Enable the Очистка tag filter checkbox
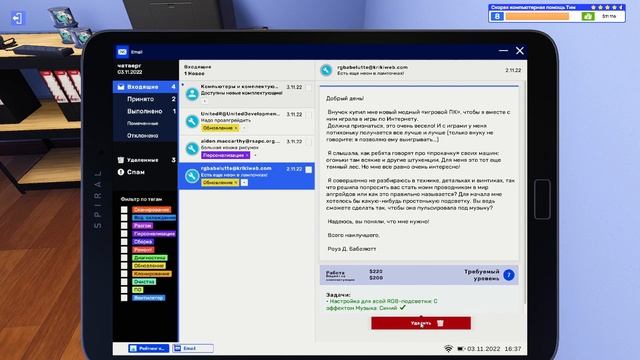Viewport: 640px width, 360px height. 124,282
